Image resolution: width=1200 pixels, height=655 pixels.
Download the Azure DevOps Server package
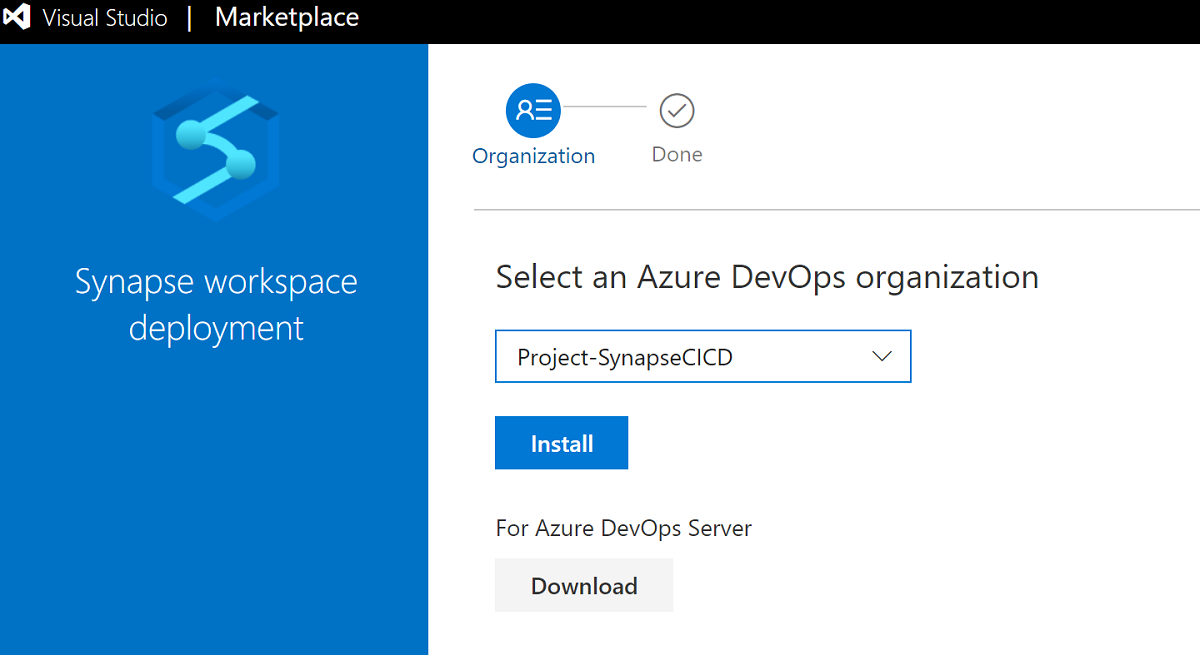(584, 586)
